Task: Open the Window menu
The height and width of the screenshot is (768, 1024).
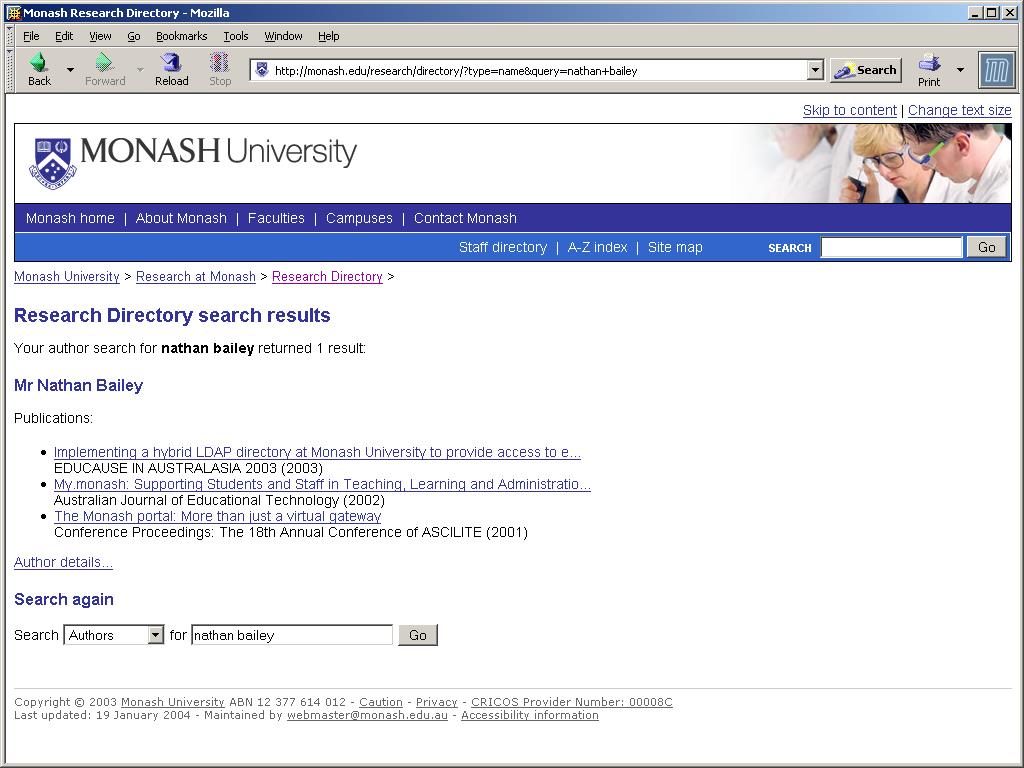Action: click(283, 36)
